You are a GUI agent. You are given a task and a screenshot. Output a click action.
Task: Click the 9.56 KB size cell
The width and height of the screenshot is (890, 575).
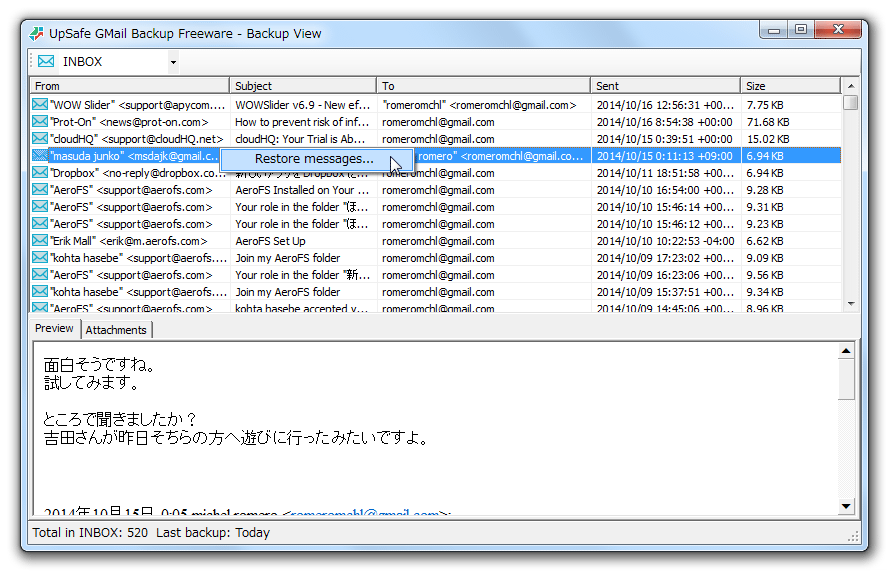(765, 275)
